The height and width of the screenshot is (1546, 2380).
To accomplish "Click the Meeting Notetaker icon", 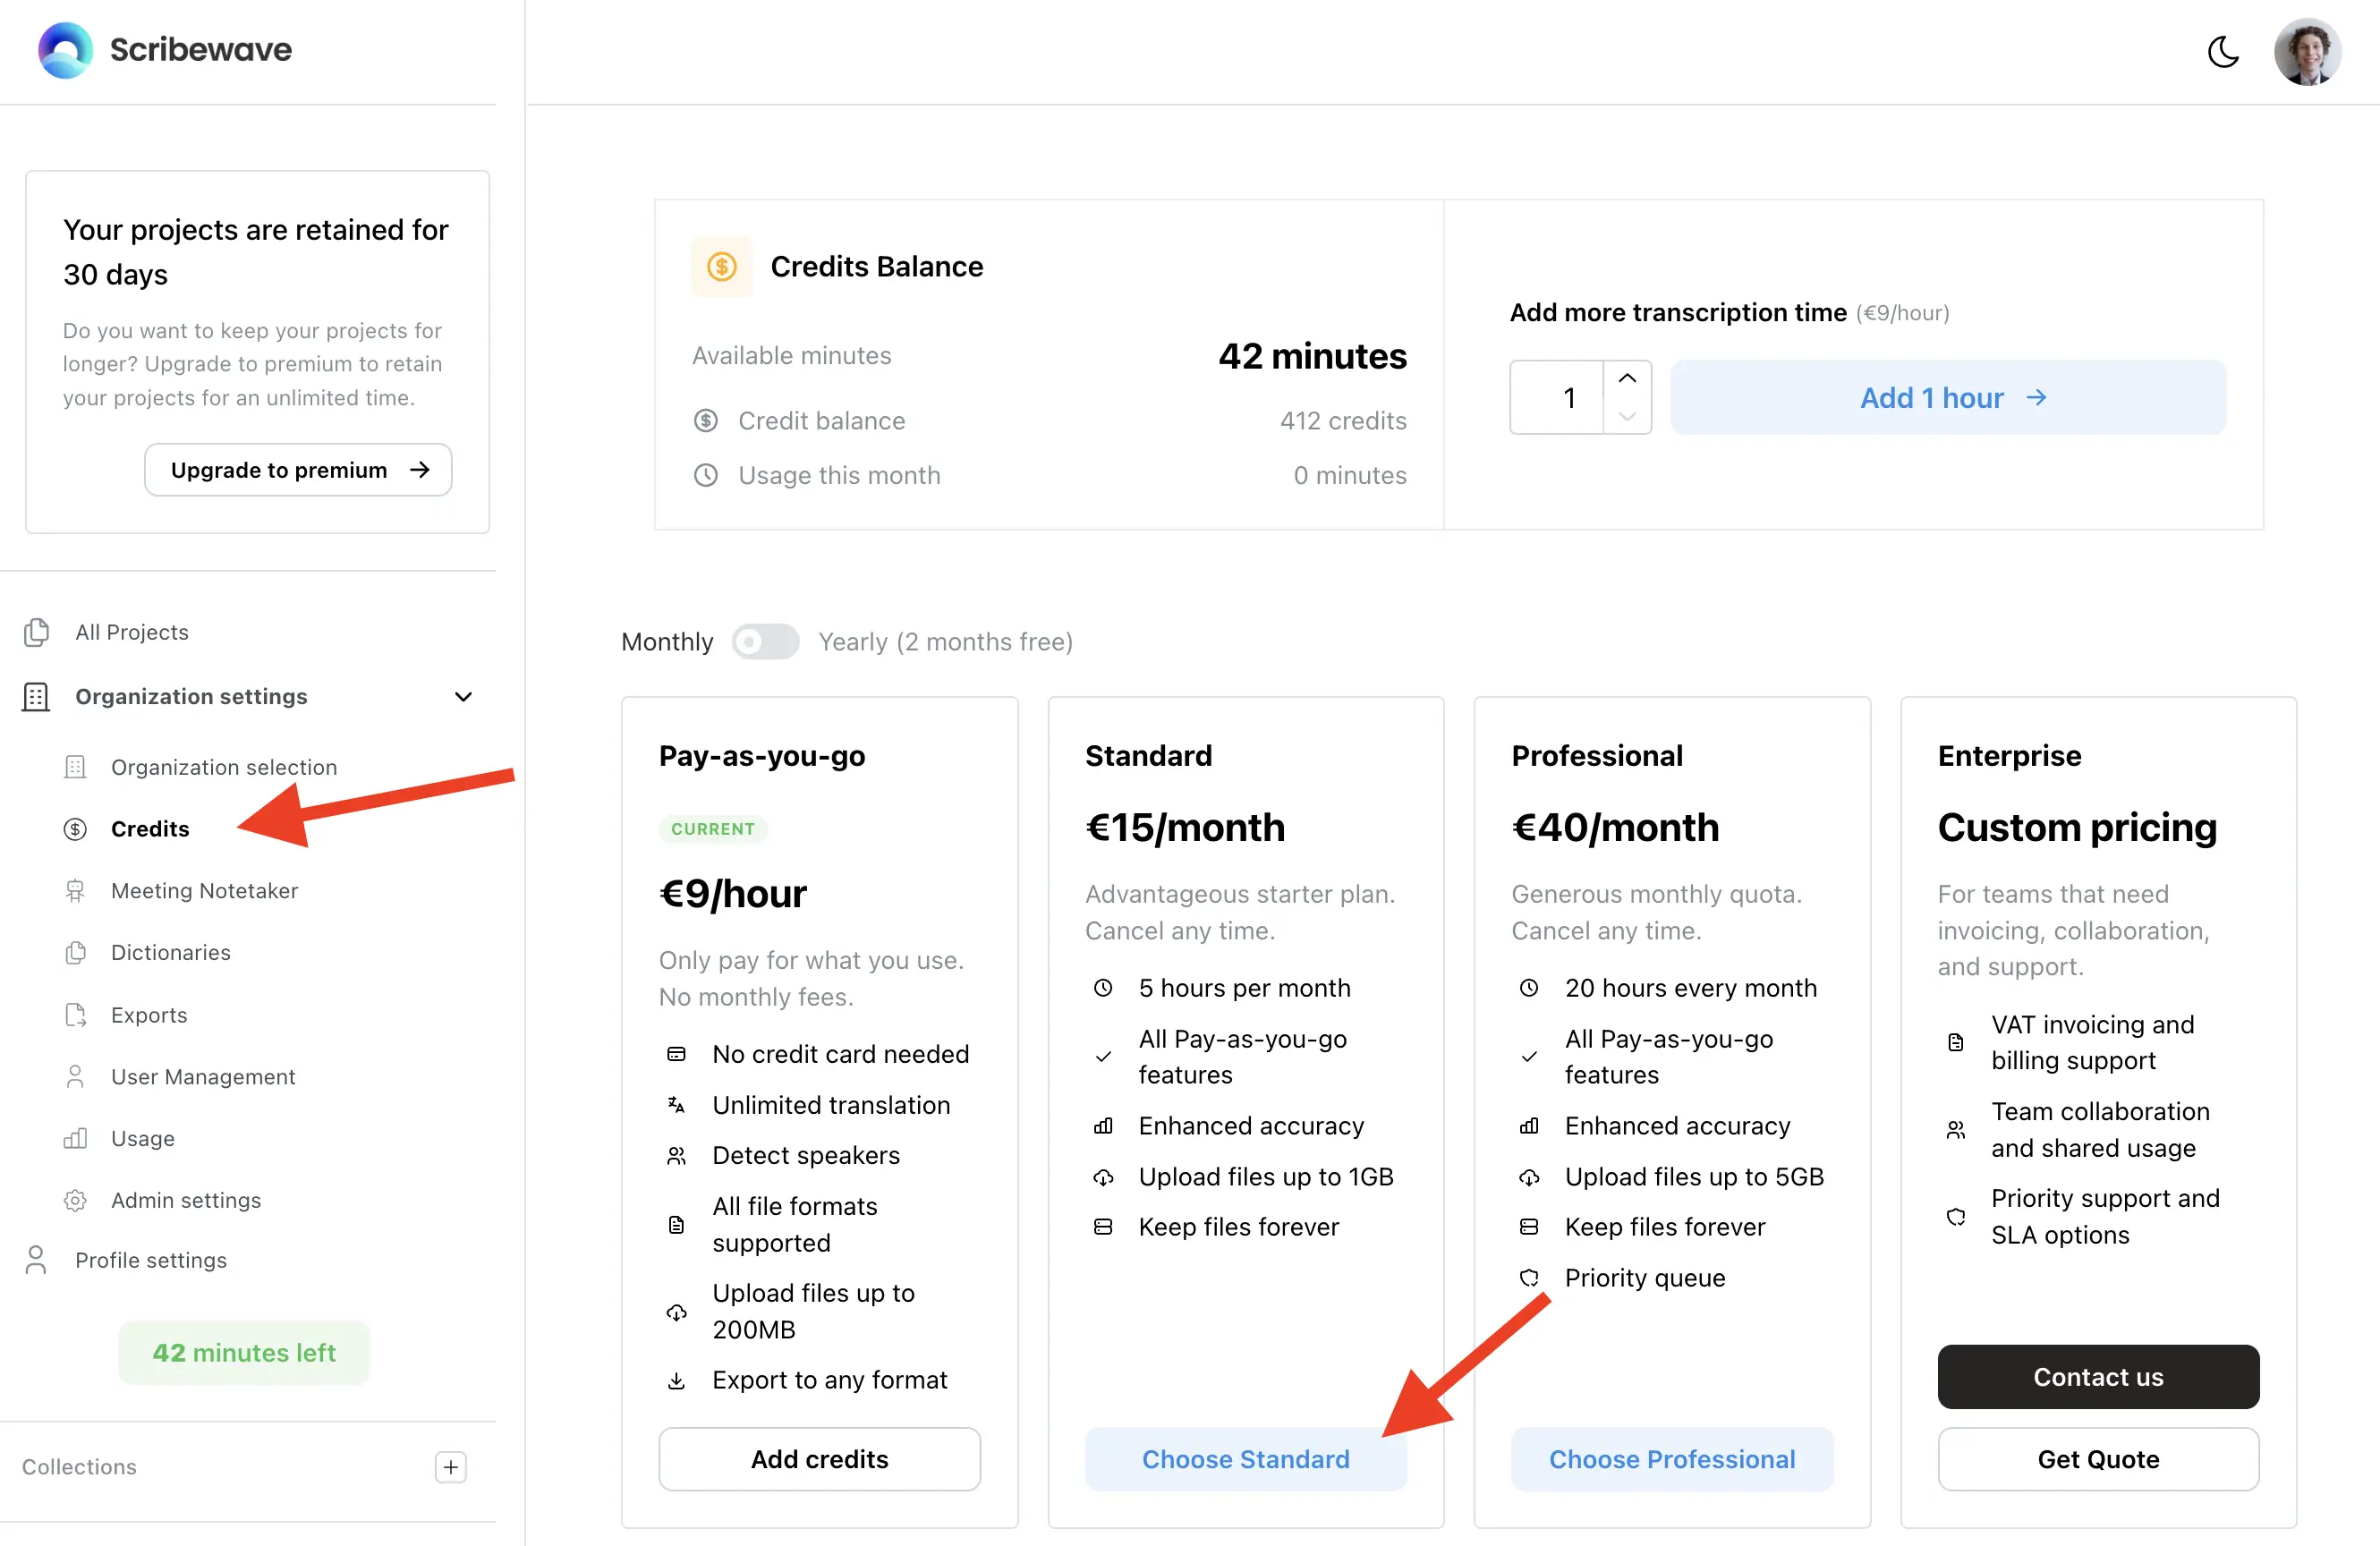I will 75,891.
